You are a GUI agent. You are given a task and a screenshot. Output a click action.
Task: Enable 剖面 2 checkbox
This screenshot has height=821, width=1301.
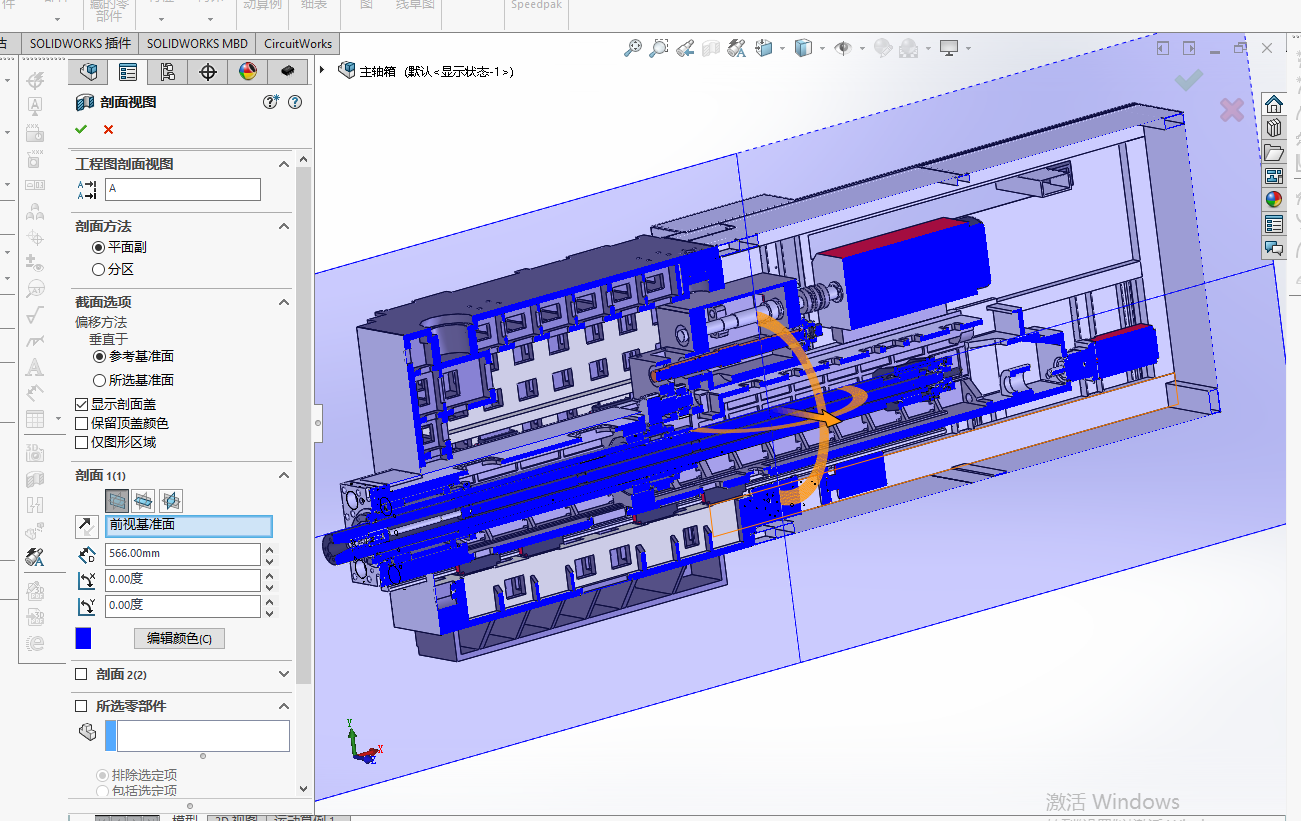82,674
